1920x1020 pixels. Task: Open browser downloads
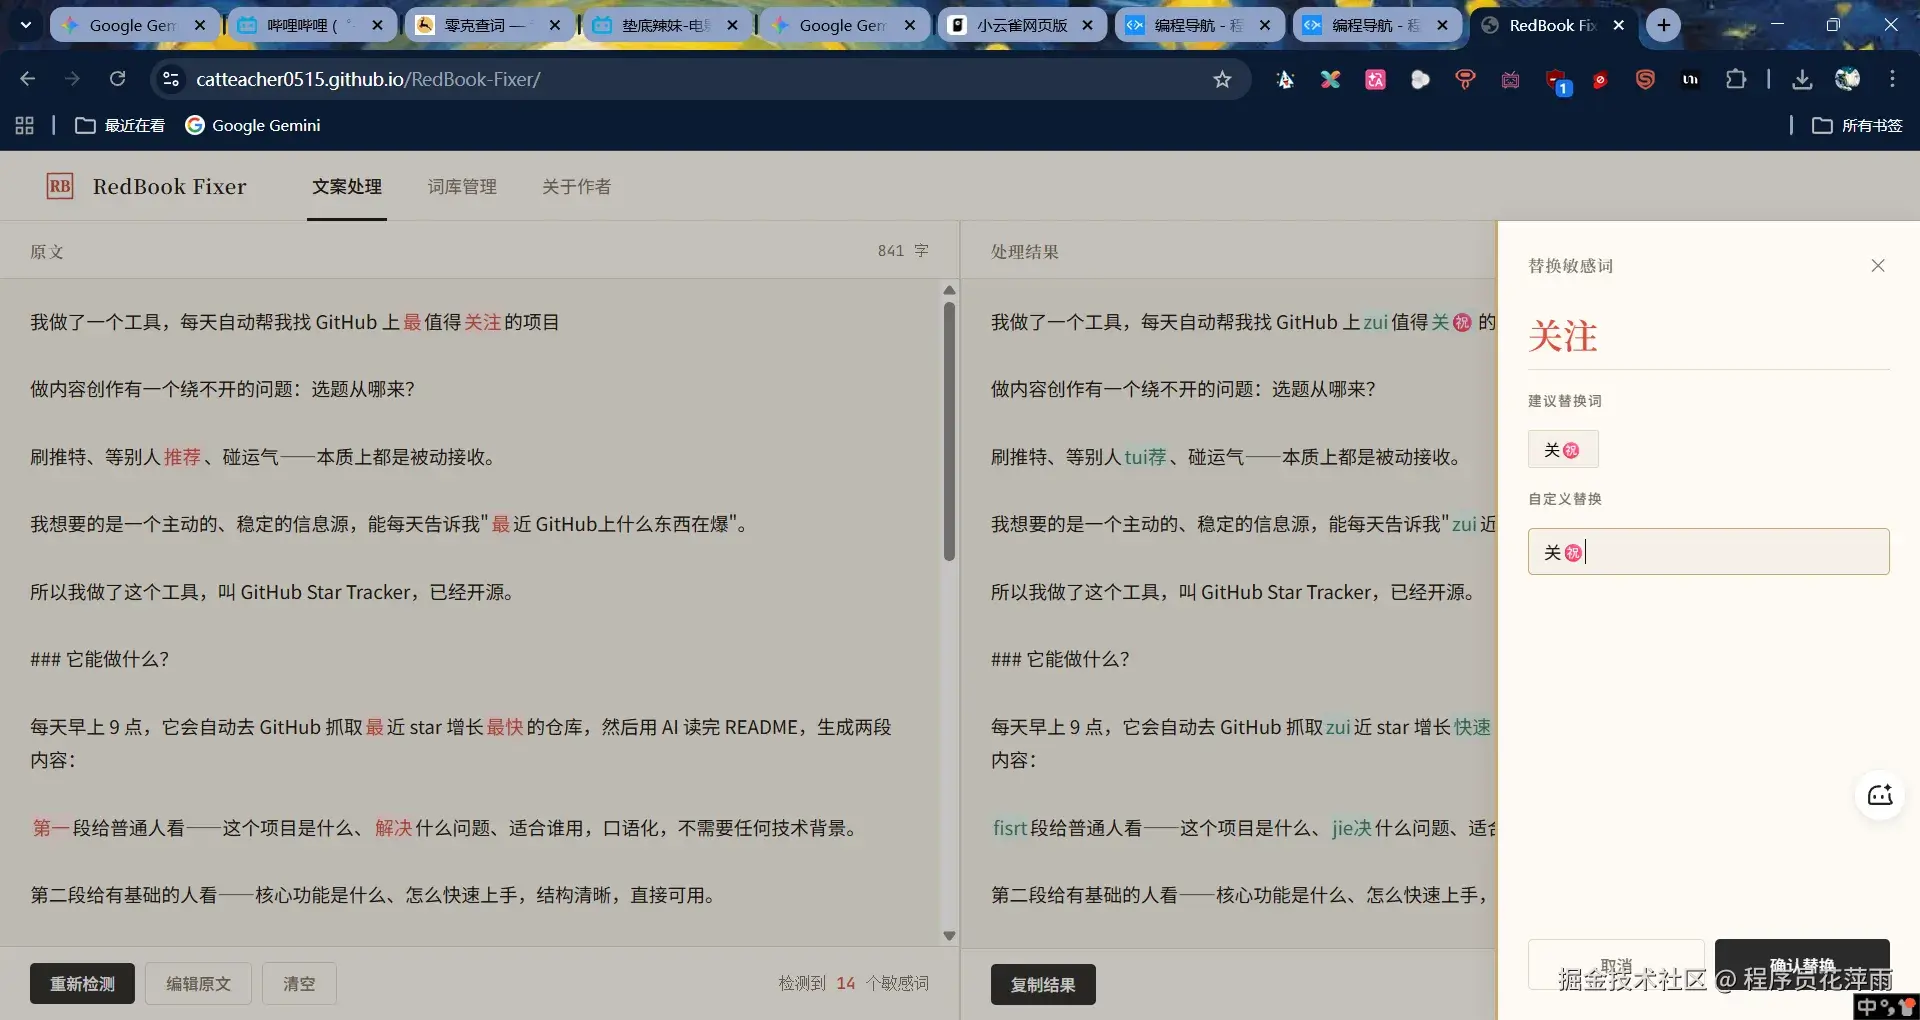pos(1802,79)
